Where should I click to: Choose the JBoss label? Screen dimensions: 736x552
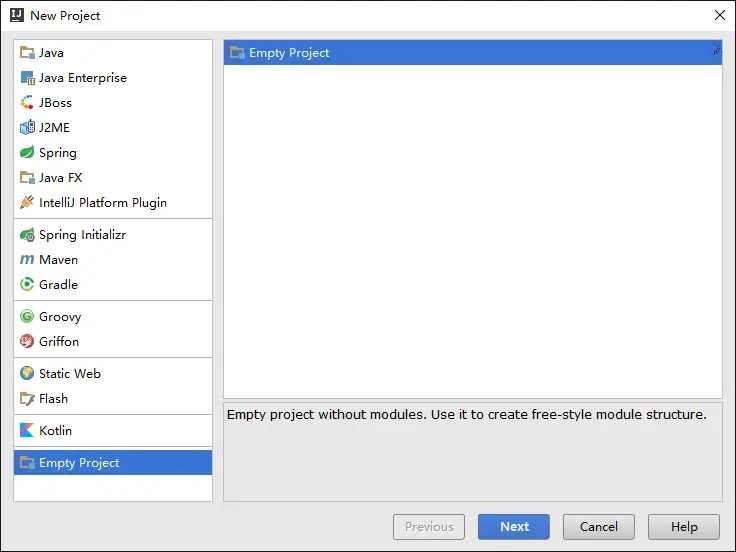[55, 102]
